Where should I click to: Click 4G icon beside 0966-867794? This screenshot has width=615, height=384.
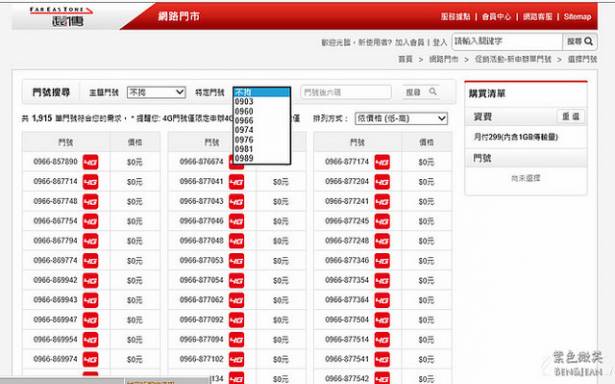click(x=90, y=241)
